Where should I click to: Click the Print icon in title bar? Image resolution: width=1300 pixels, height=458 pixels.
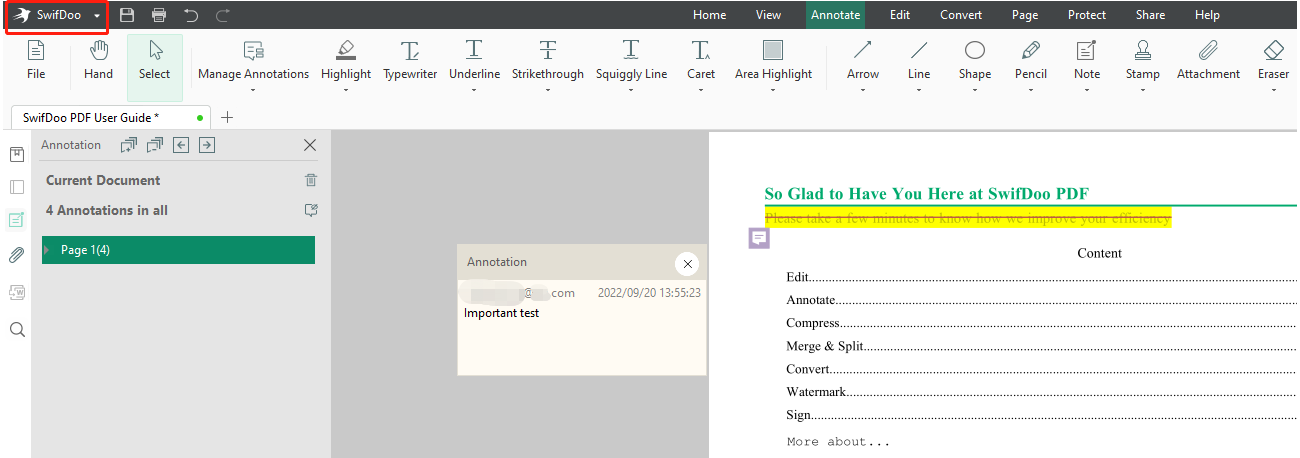click(x=159, y=15)
